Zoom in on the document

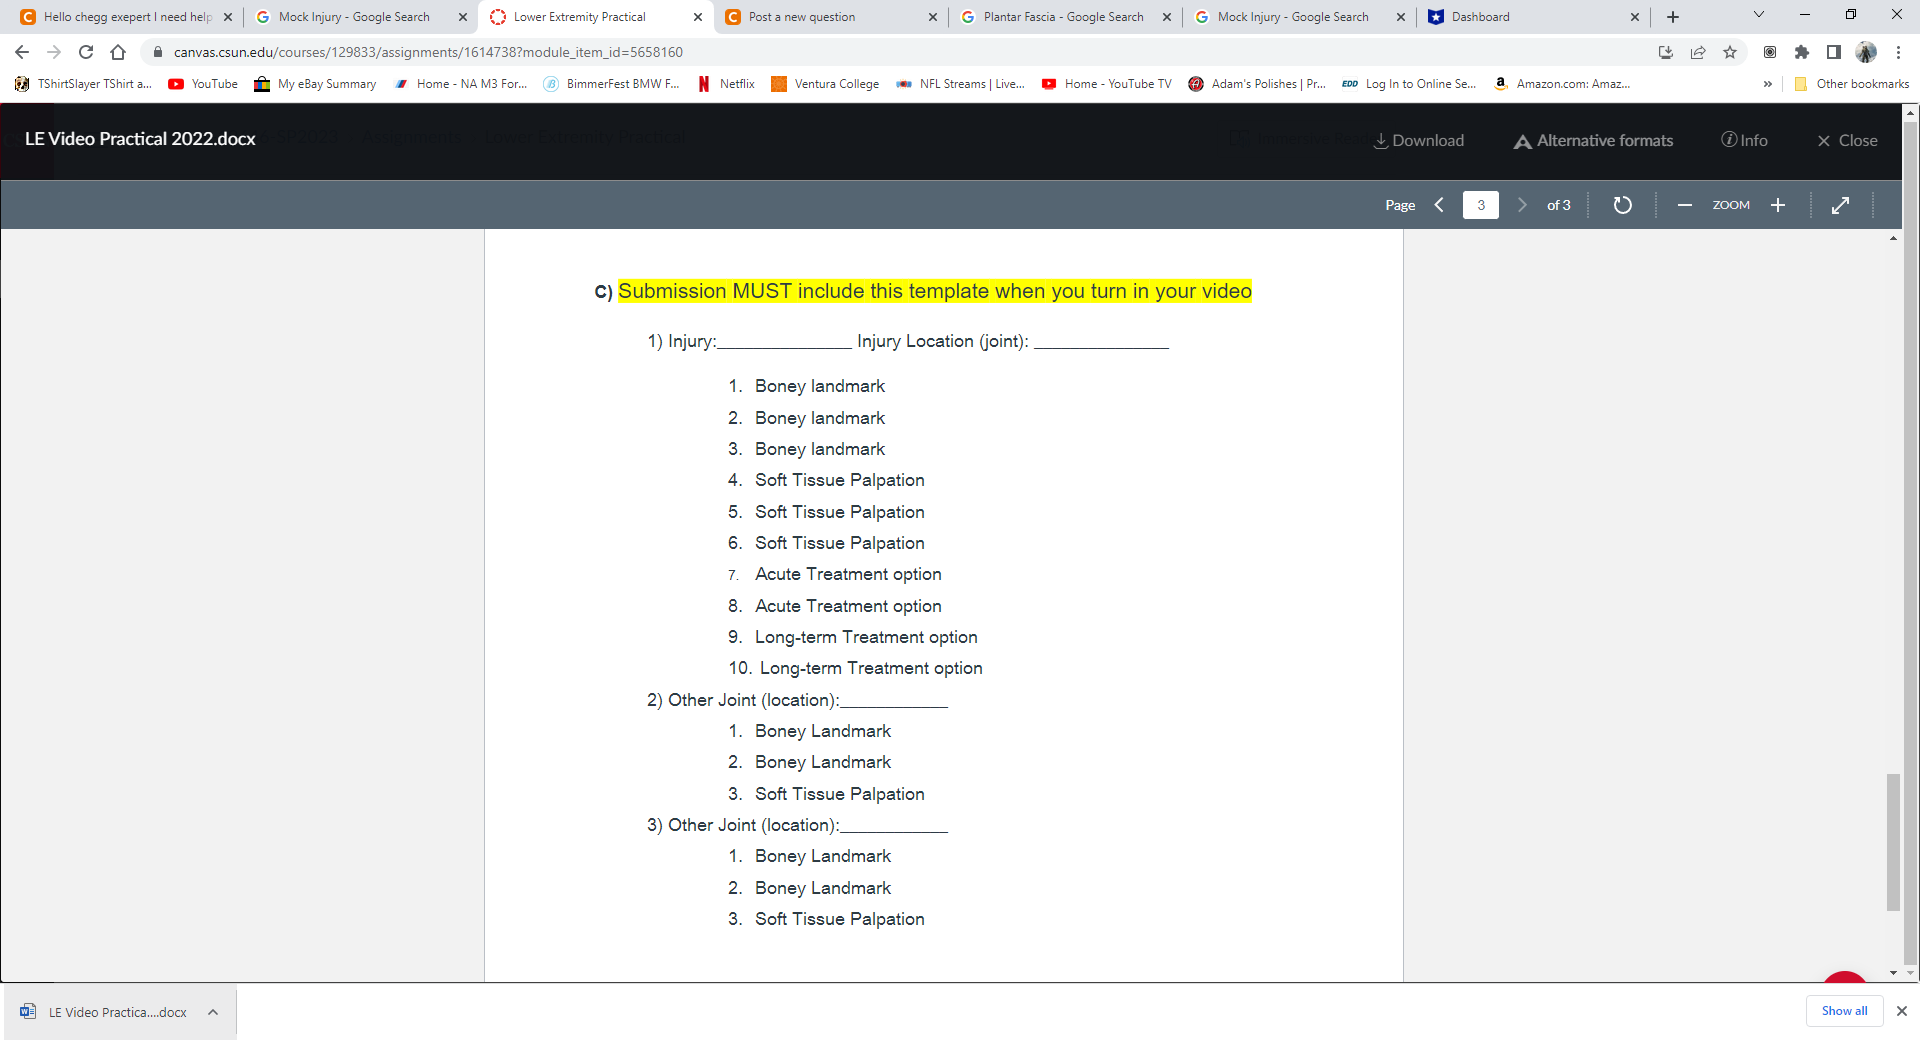1778,204
